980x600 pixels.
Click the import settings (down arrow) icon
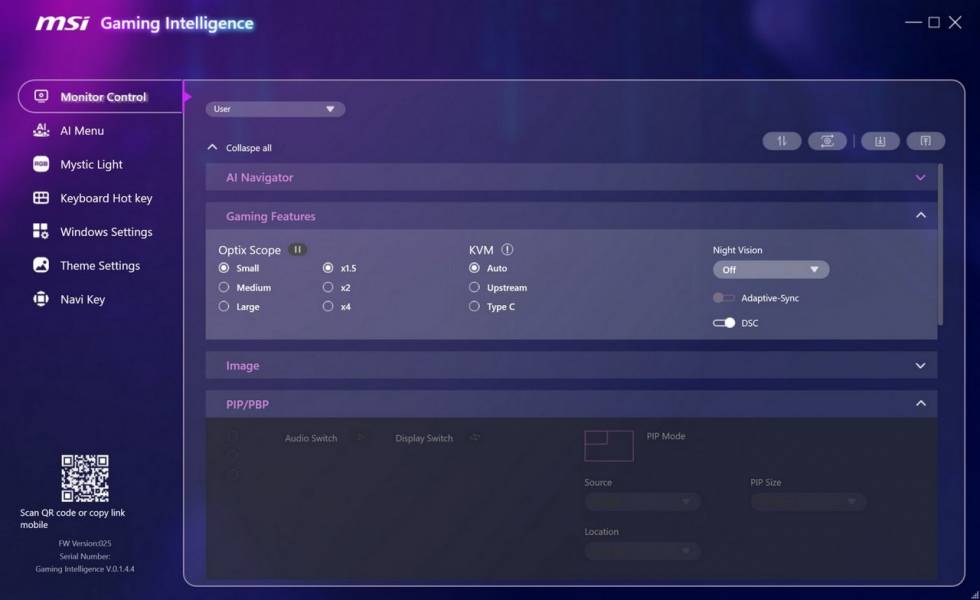pos(880,141)
